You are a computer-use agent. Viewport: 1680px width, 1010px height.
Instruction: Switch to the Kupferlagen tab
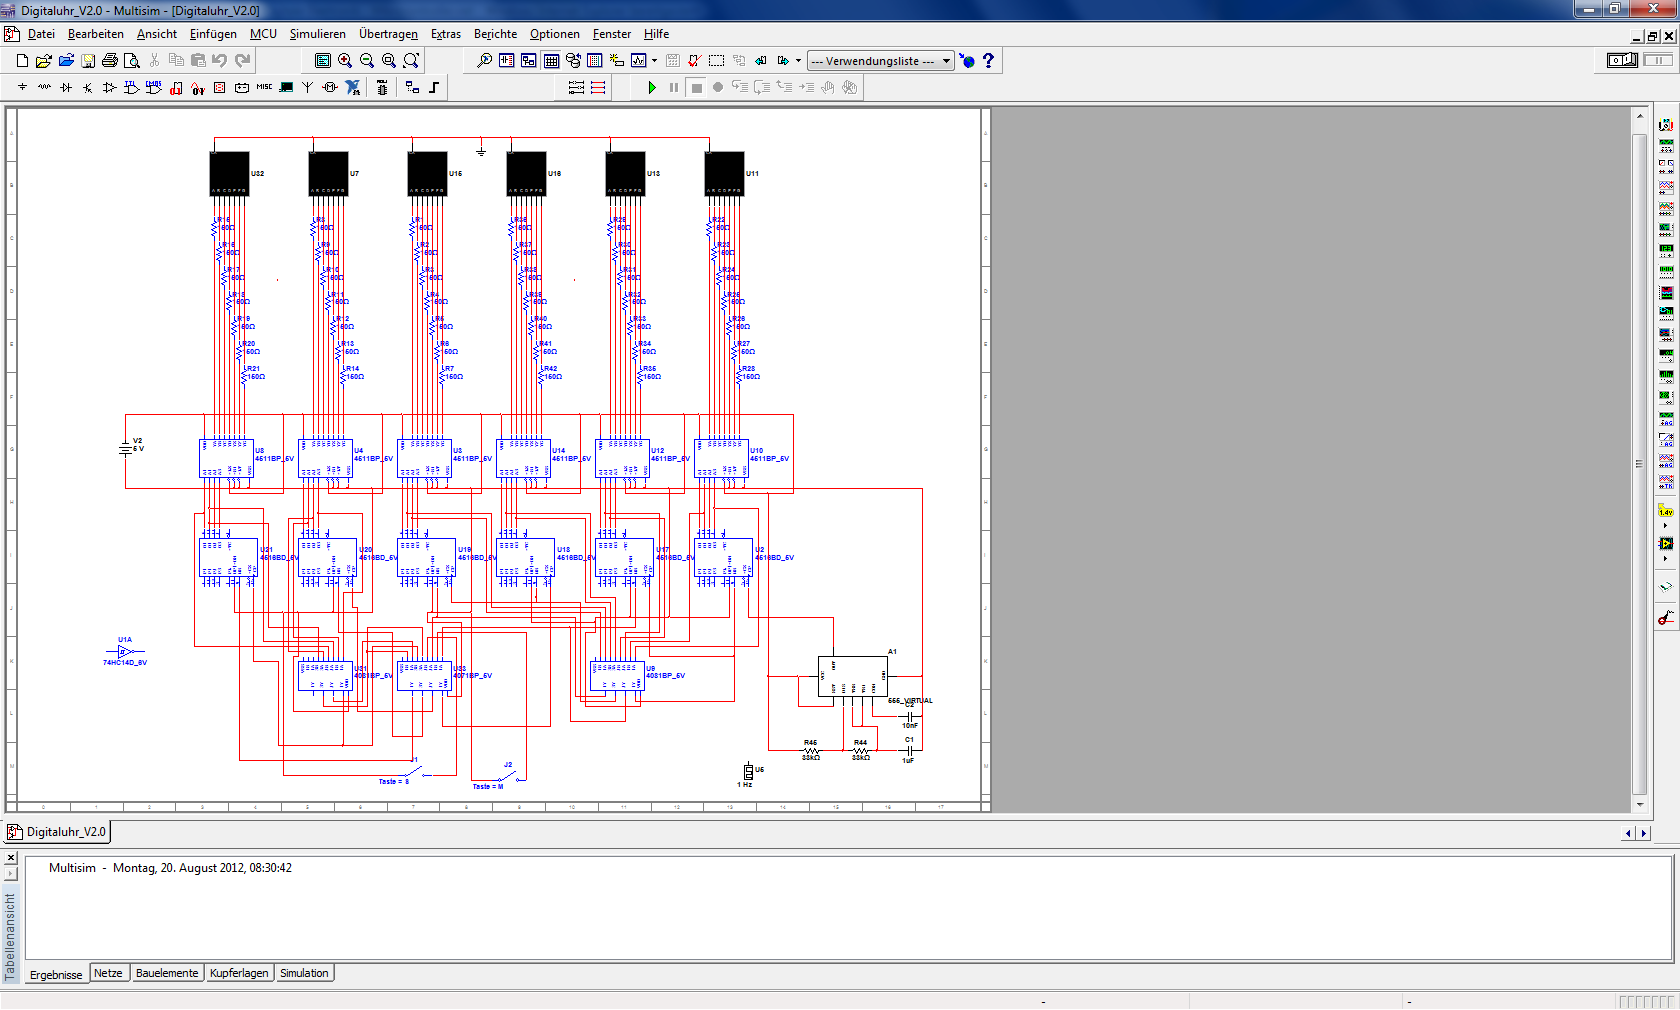(x=239, y=973)
